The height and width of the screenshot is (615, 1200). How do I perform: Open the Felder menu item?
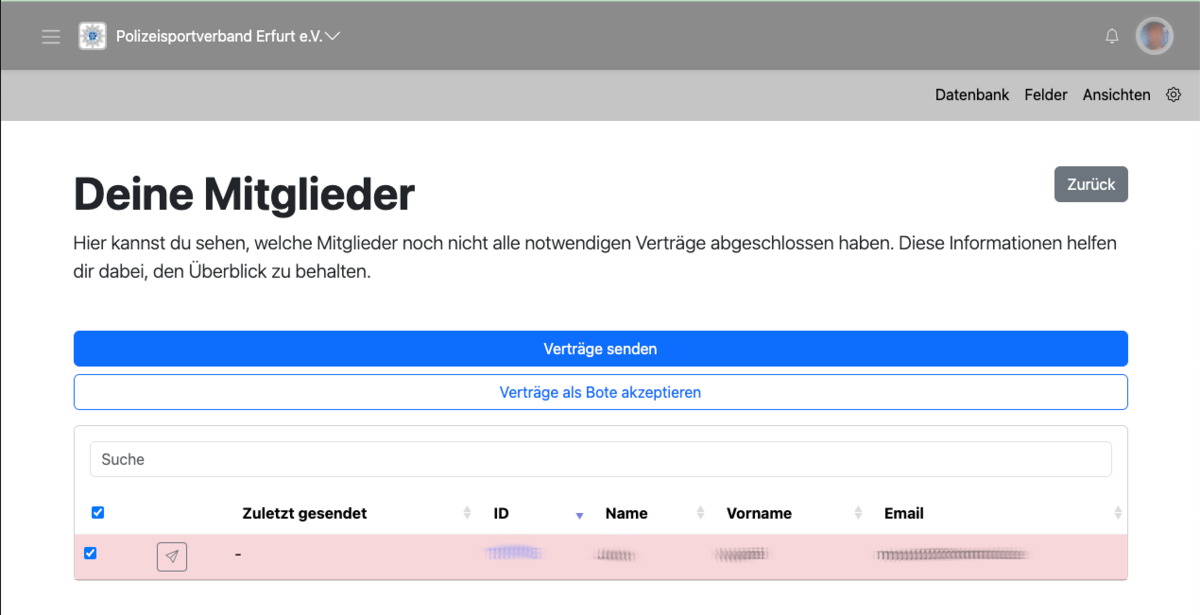[1046, 95]
